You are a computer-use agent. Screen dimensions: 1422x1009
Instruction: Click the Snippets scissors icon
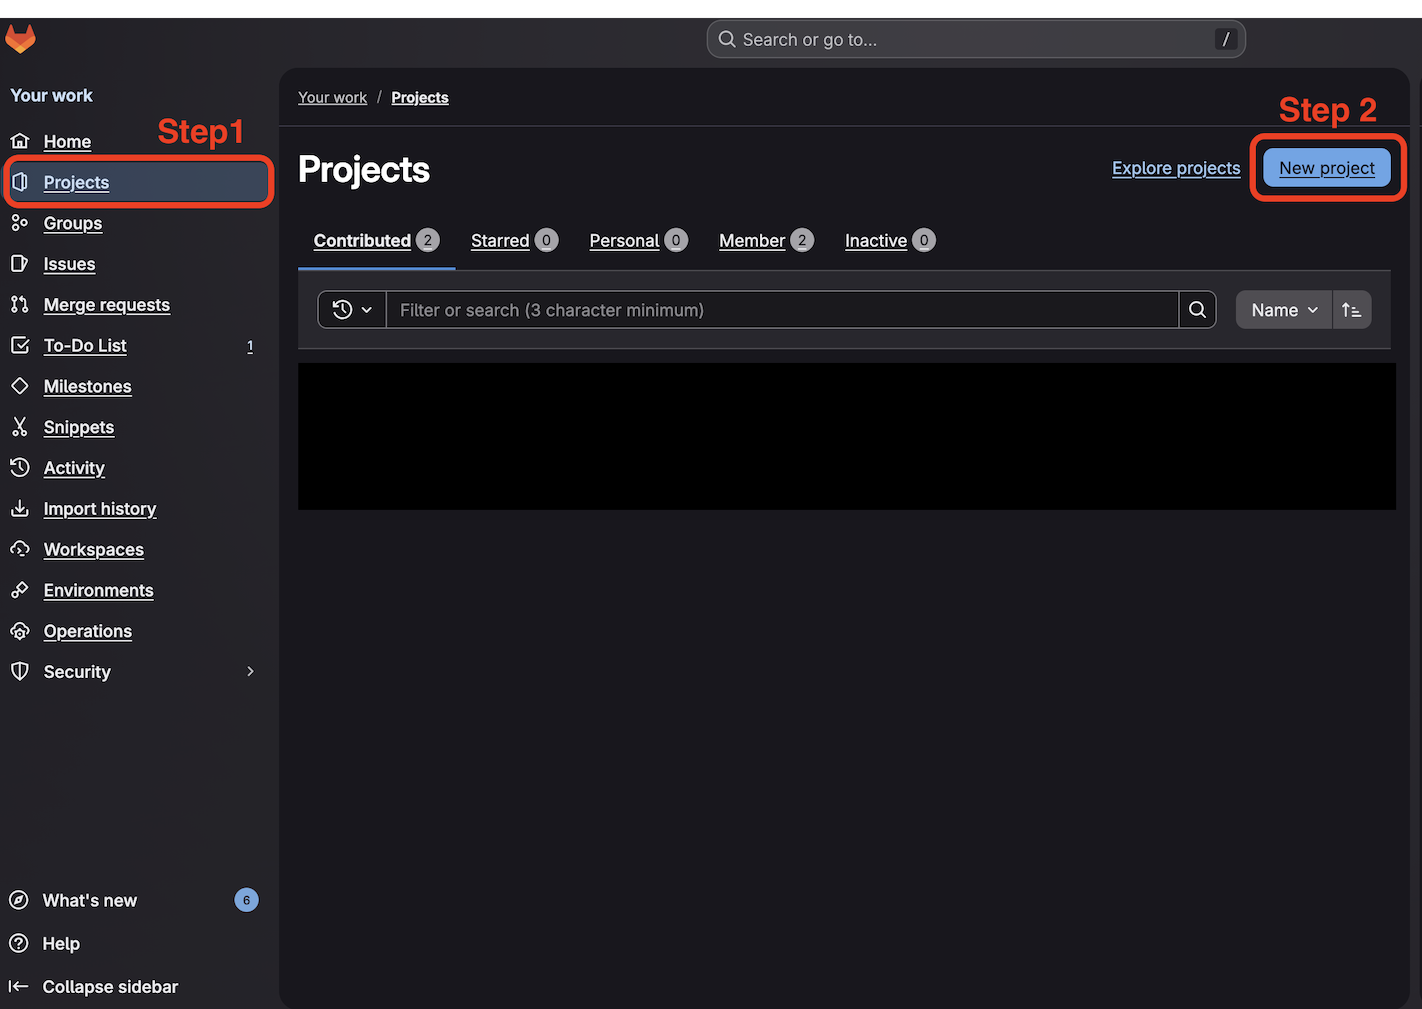20,427
